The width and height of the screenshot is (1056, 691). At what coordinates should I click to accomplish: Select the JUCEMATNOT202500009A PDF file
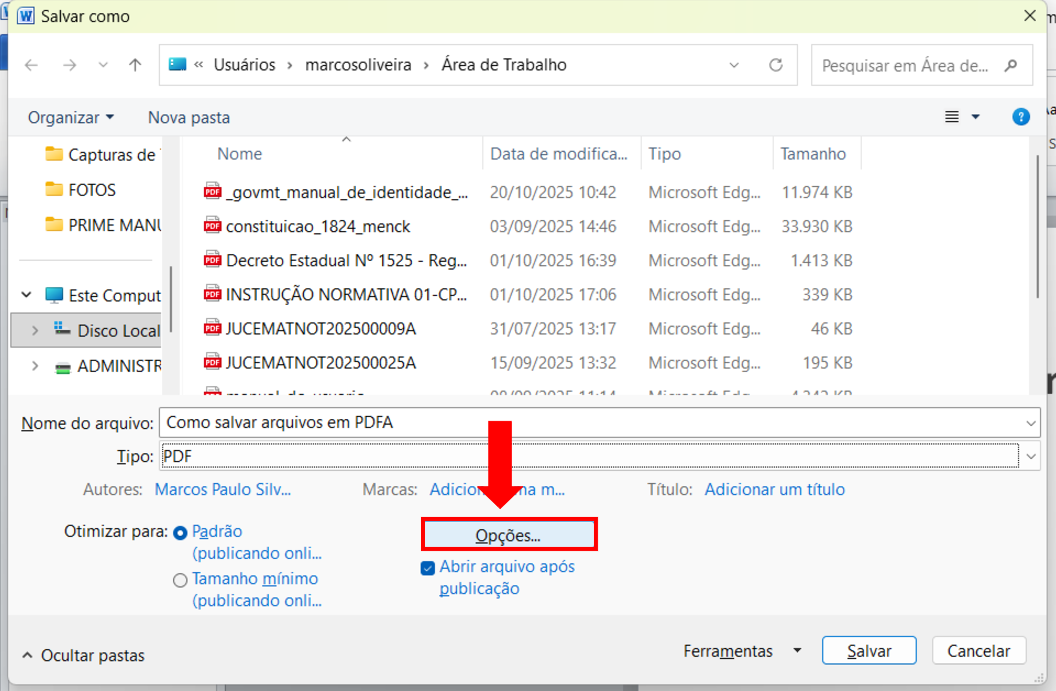click(x=320, y=328)
